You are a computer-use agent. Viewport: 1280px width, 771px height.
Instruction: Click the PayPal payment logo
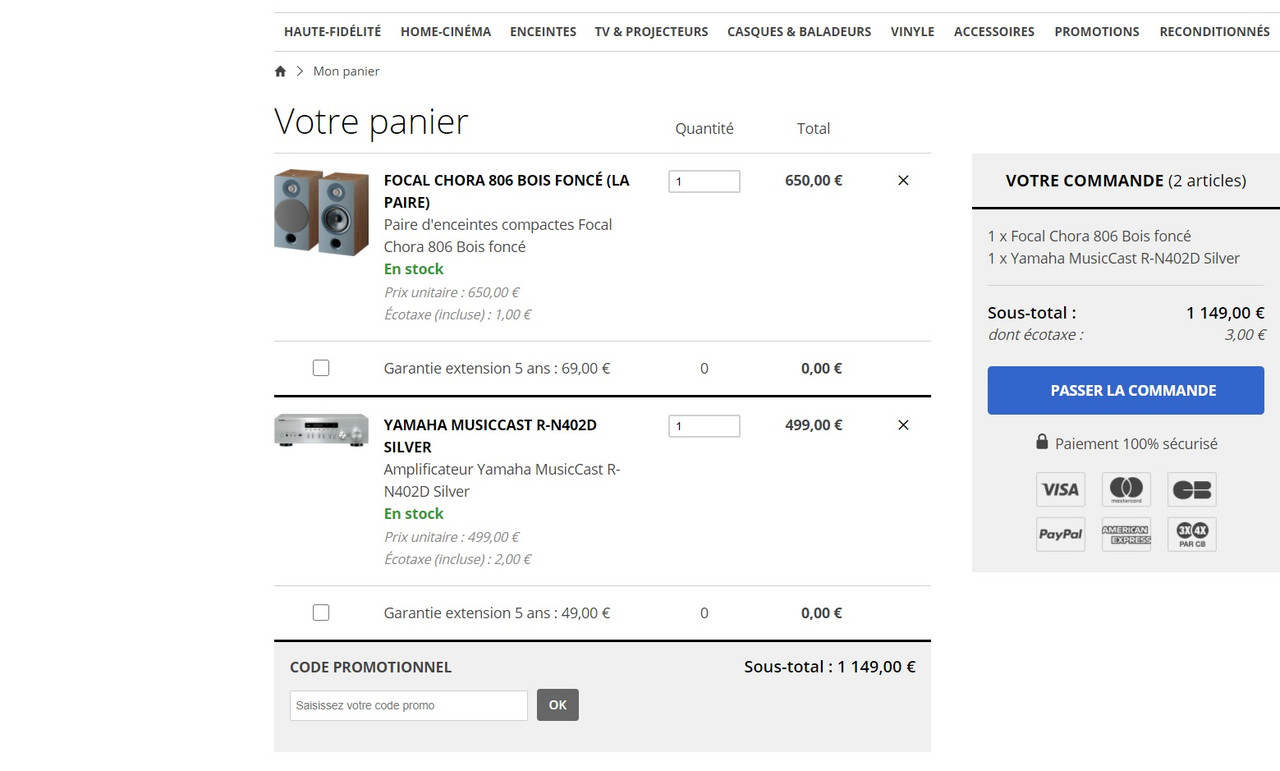coord(1060,534)
